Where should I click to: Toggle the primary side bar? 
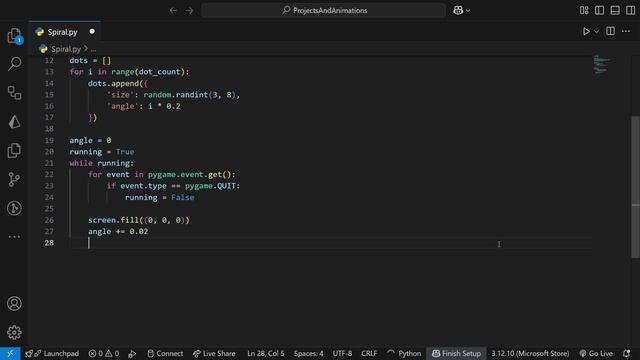[600, 11]
